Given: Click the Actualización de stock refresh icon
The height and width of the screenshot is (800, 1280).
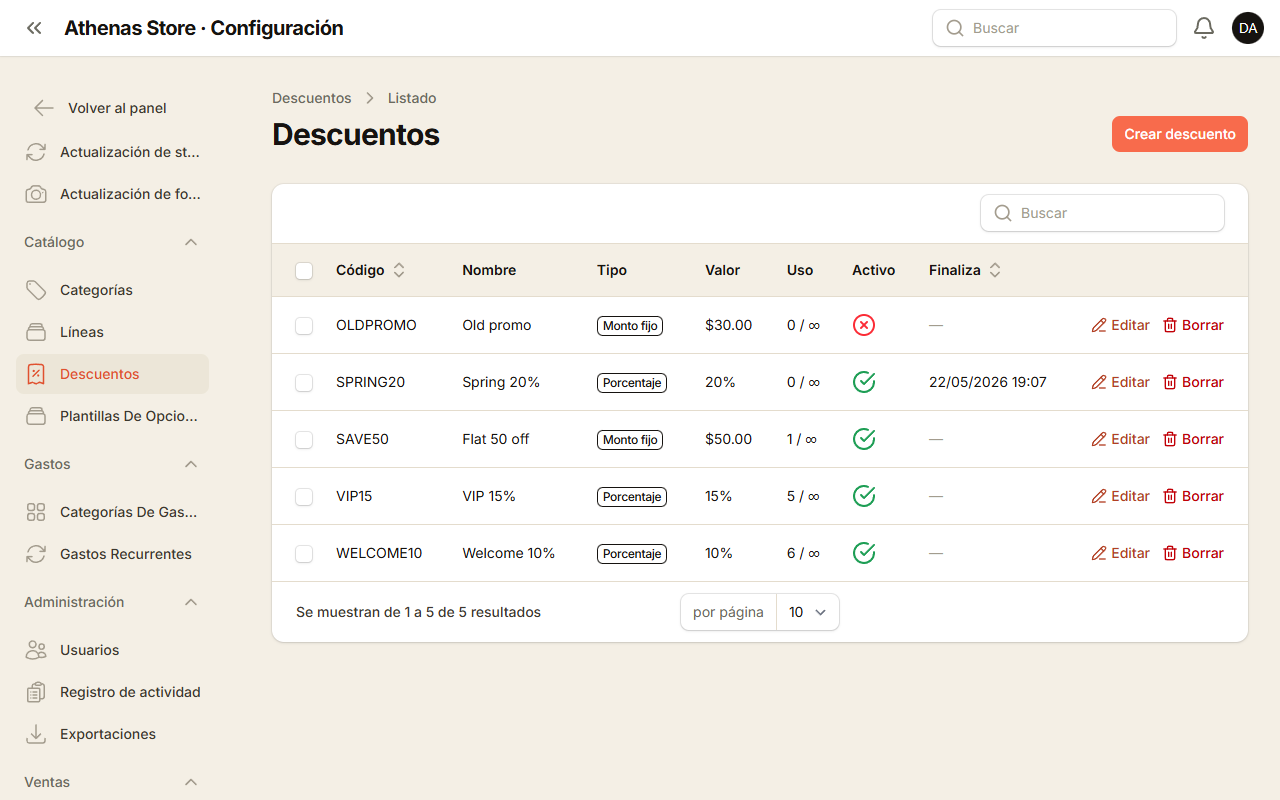Looking at the screenshot, I should click(36, 152).
